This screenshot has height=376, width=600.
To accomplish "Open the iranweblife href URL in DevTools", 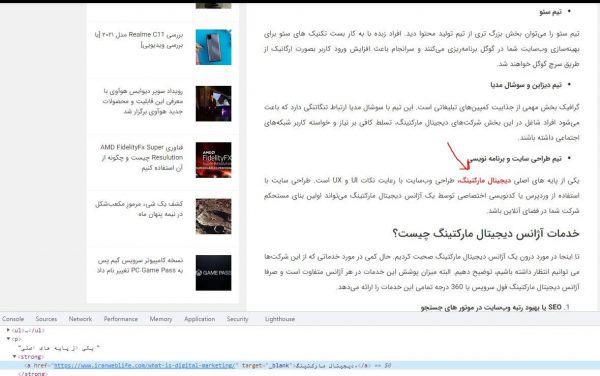I will pos(144,365).
